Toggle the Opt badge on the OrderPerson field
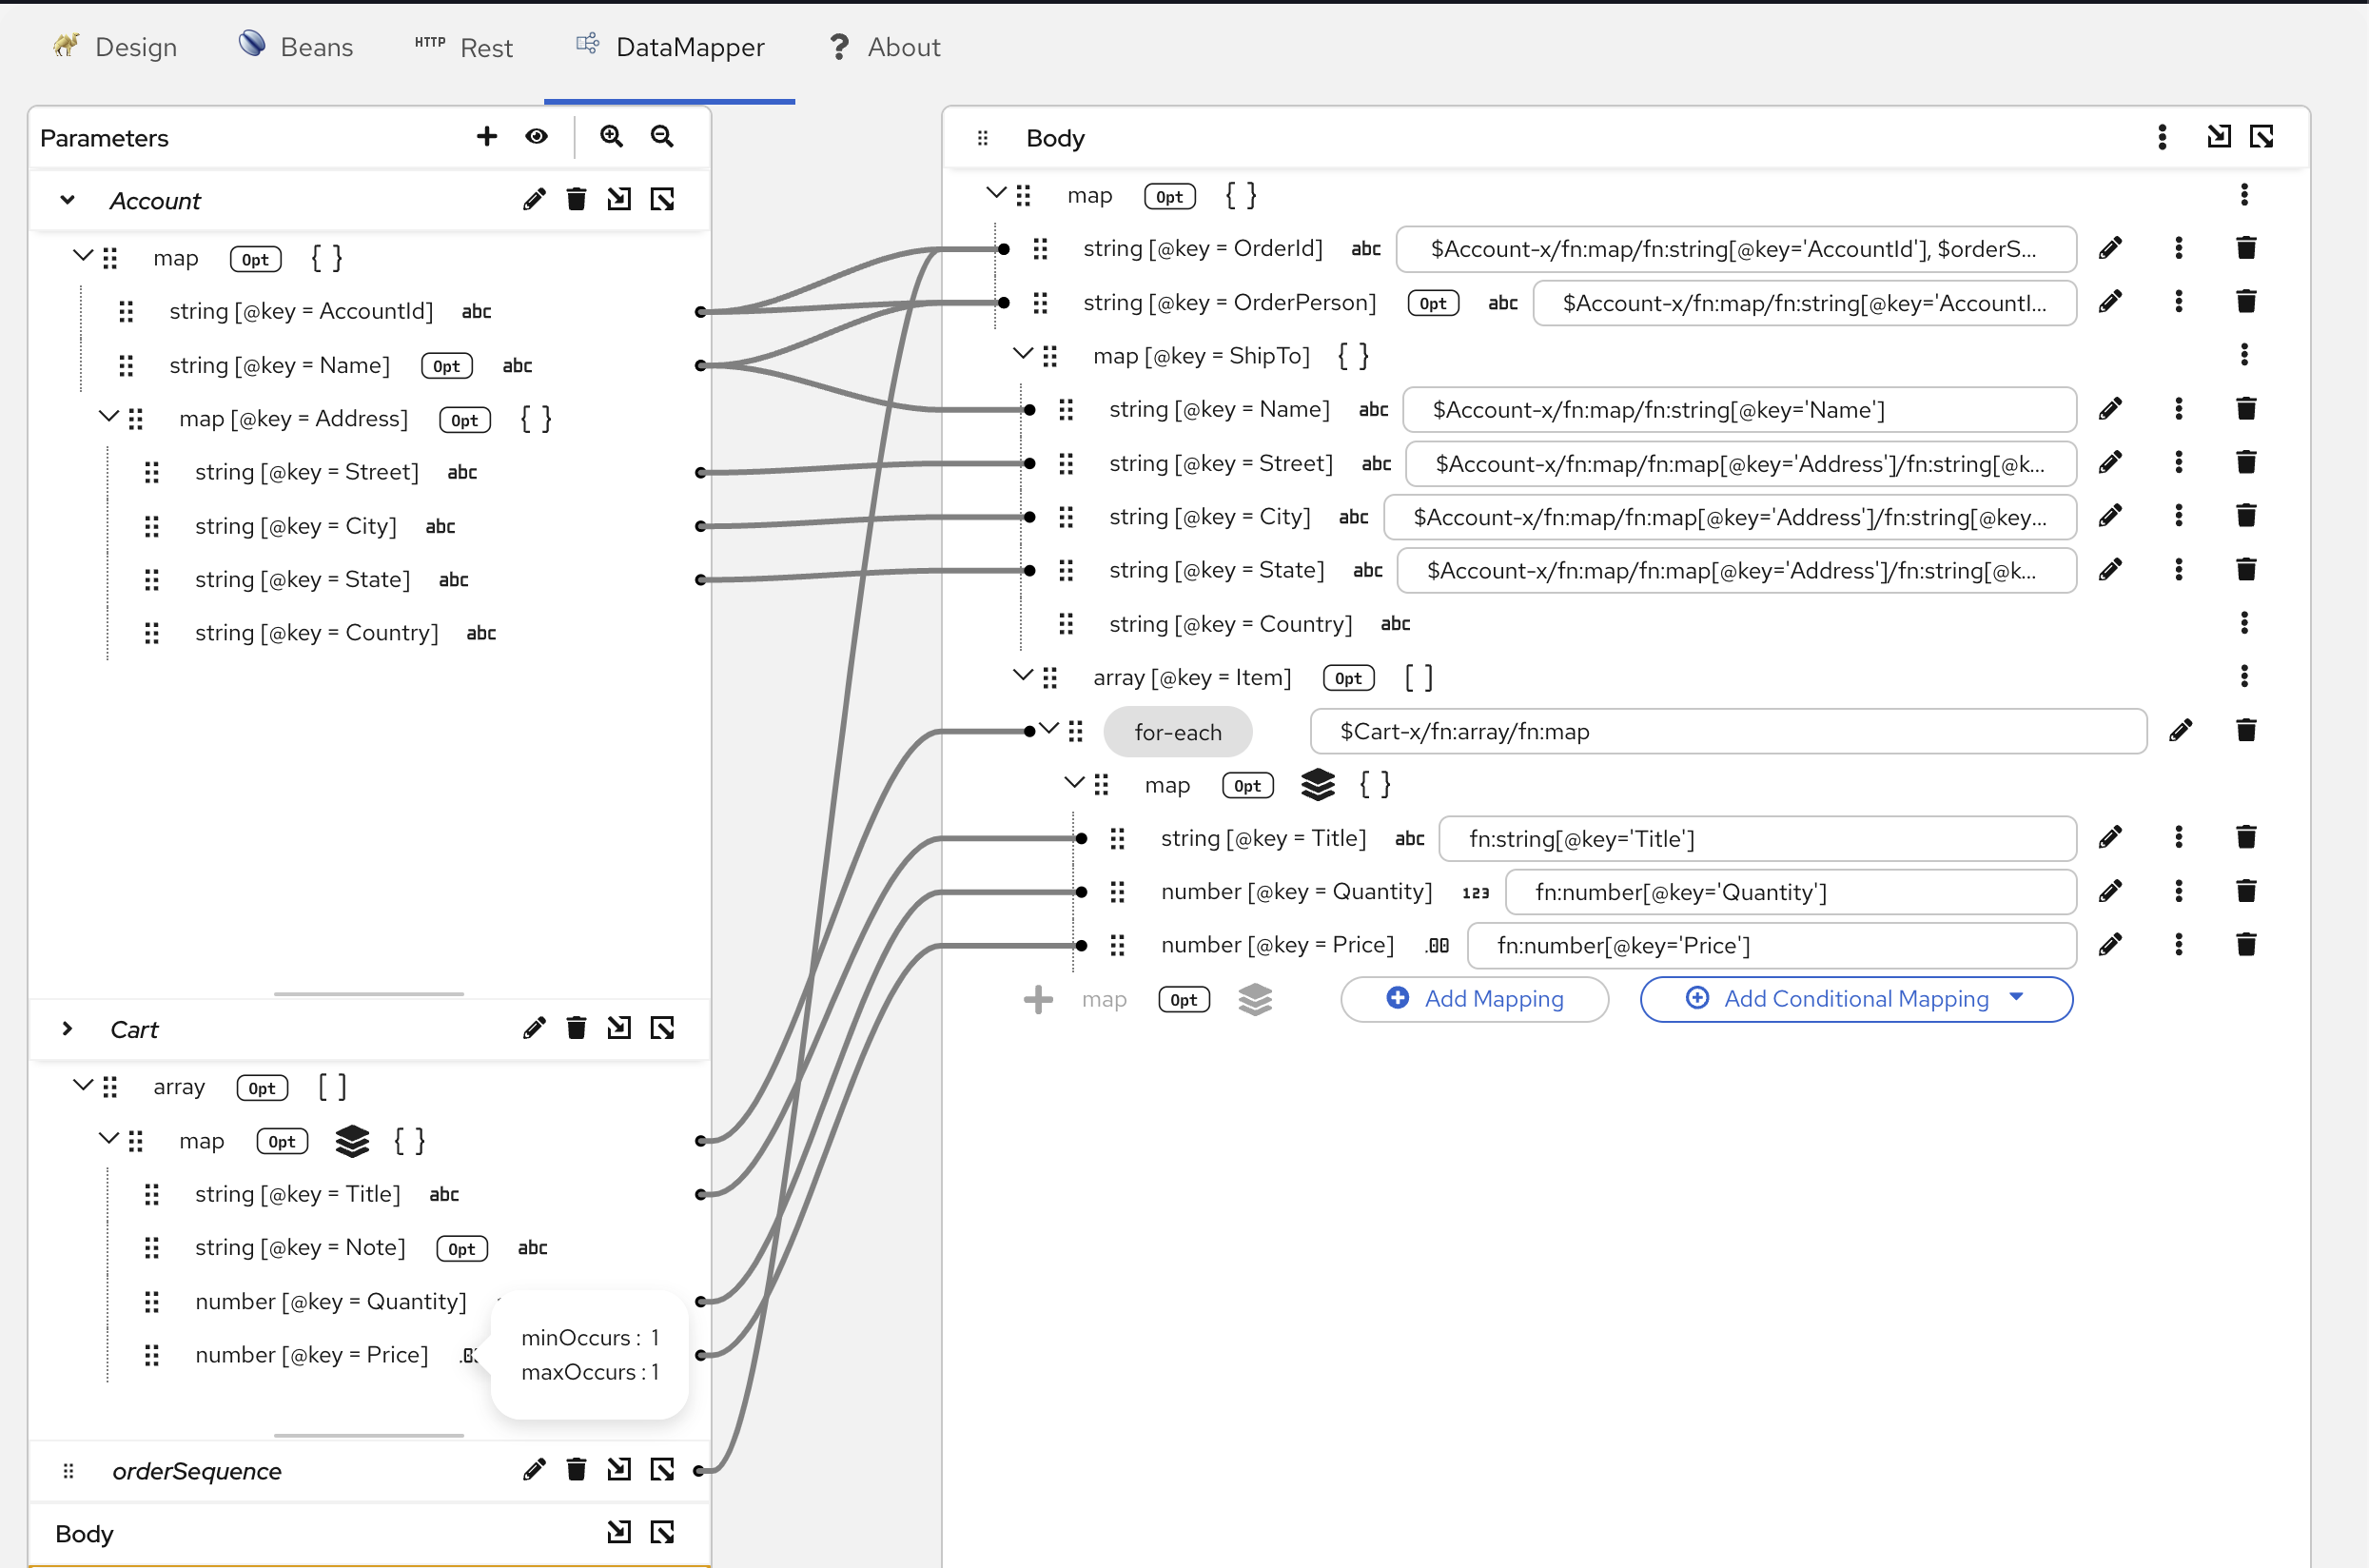 tap(1433, 302)
